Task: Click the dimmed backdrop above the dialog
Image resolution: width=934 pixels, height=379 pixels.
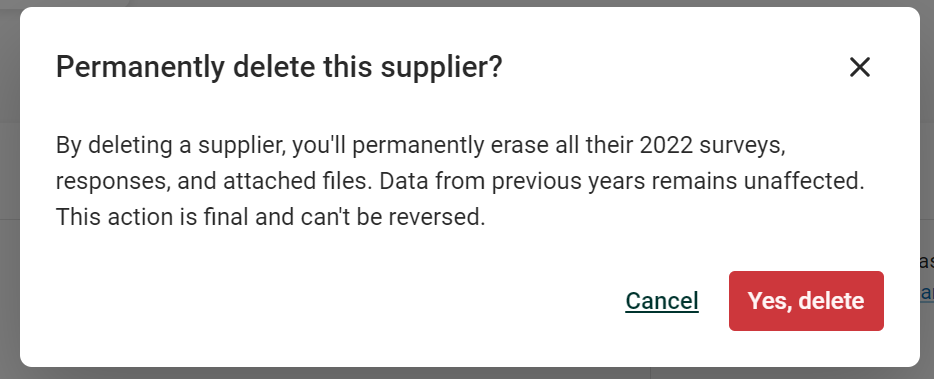Action: coord(467,3)
